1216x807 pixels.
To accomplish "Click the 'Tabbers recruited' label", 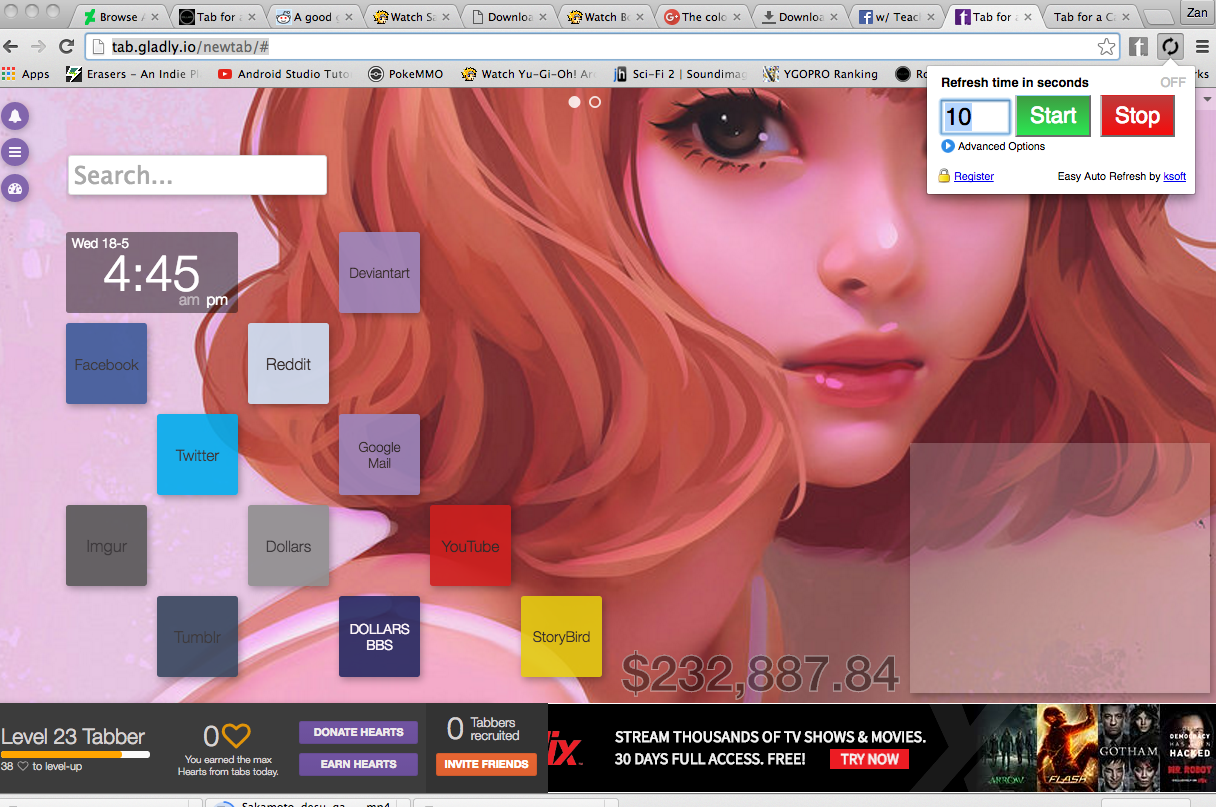I will 495,729.
